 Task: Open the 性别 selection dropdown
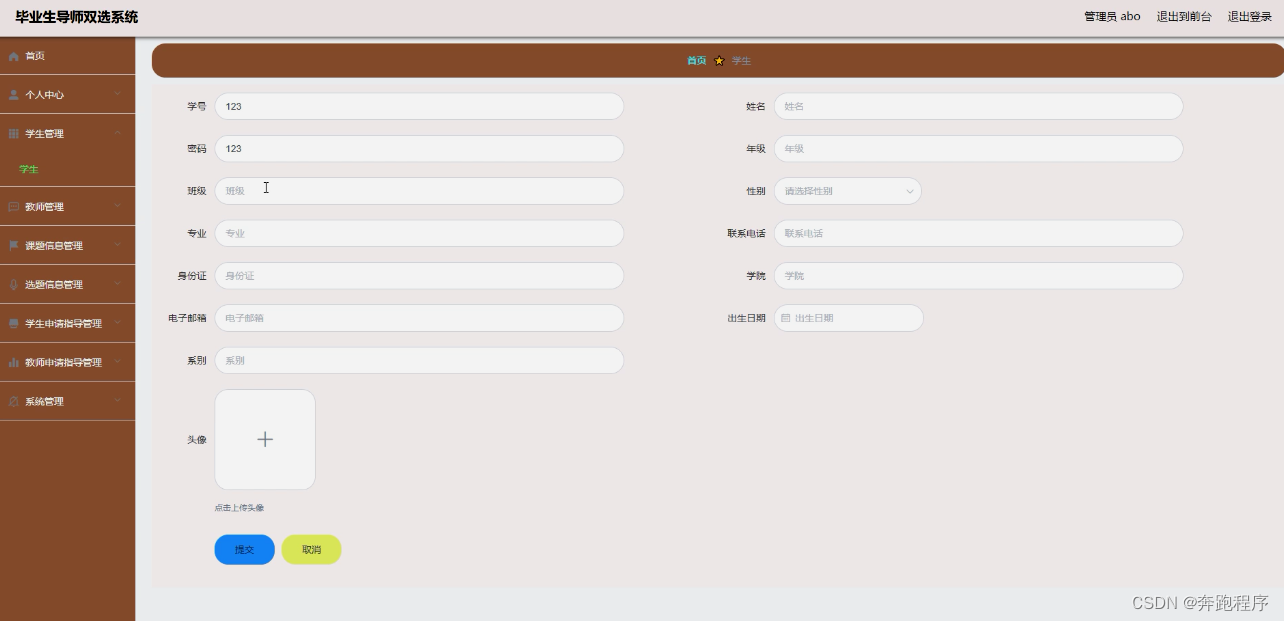tap(848, 191)
